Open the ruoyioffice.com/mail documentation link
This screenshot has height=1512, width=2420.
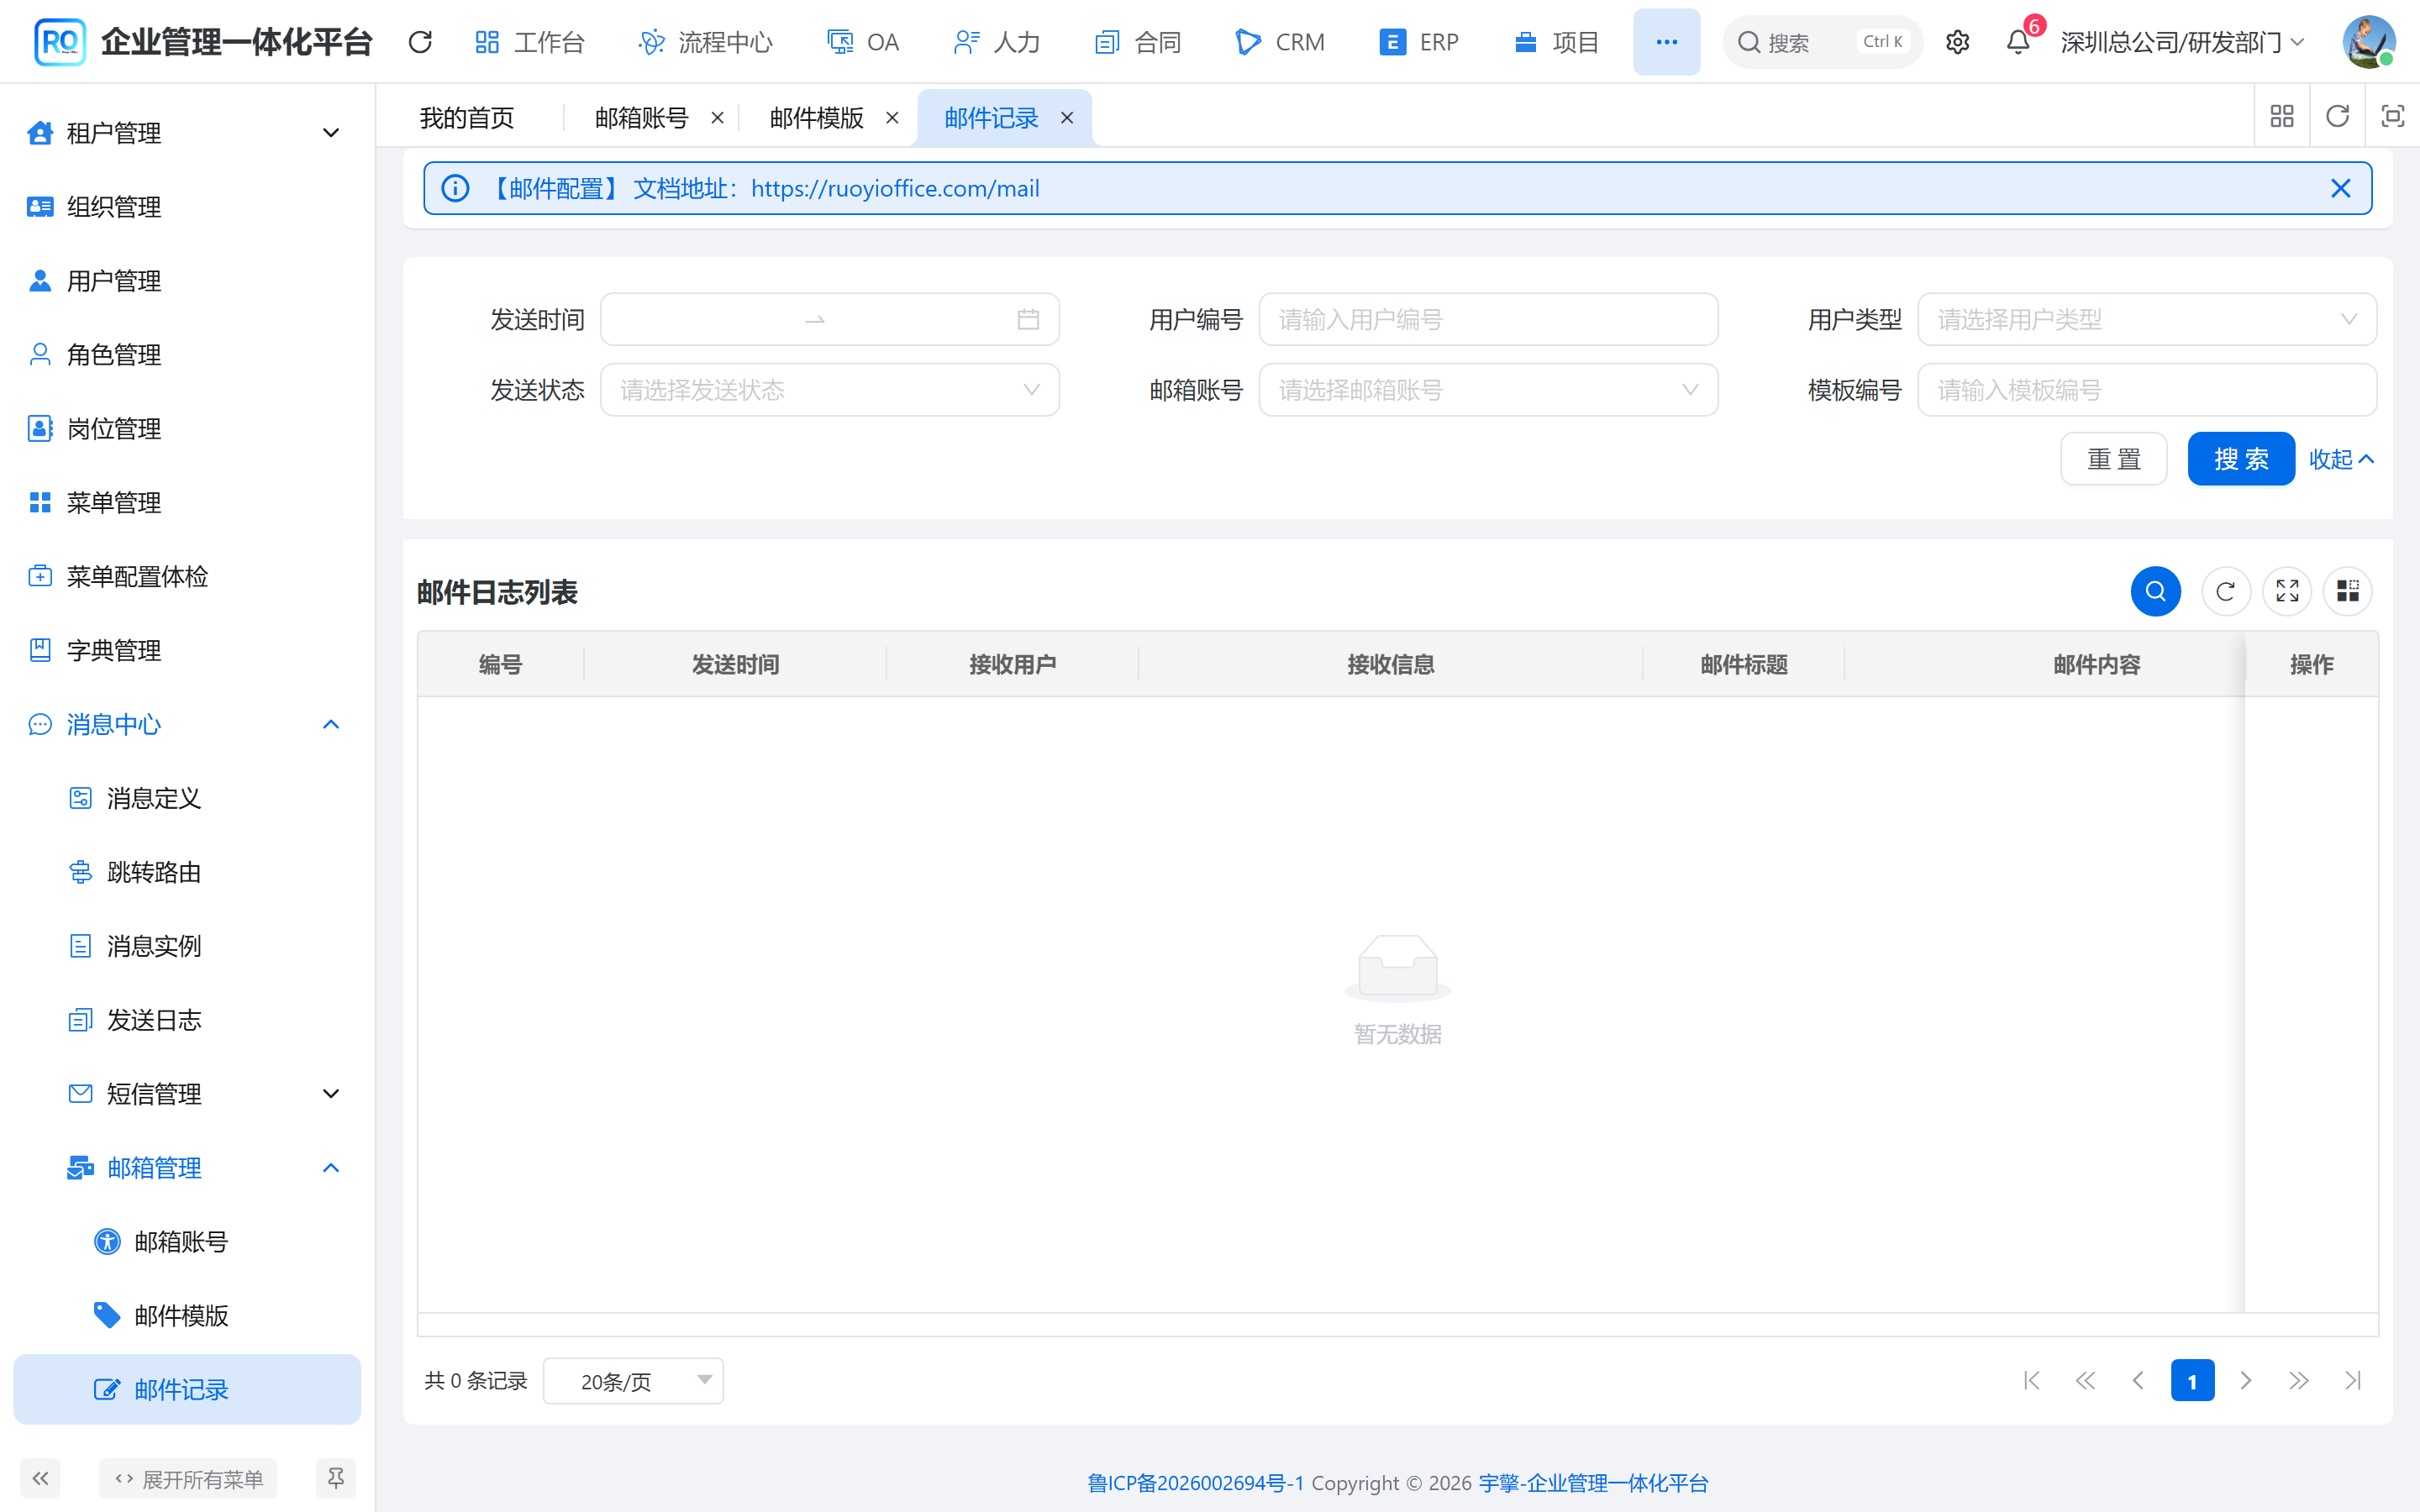point(895,188)
